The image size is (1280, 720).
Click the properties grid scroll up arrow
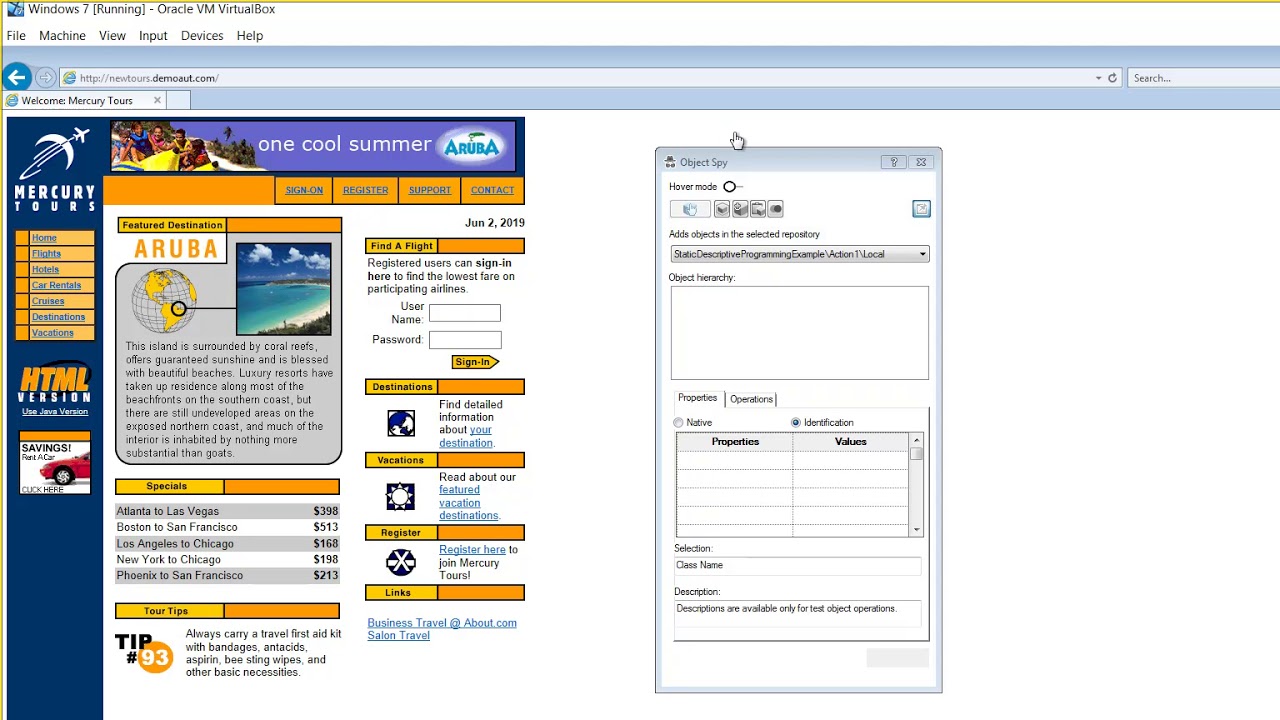(916, 441)
